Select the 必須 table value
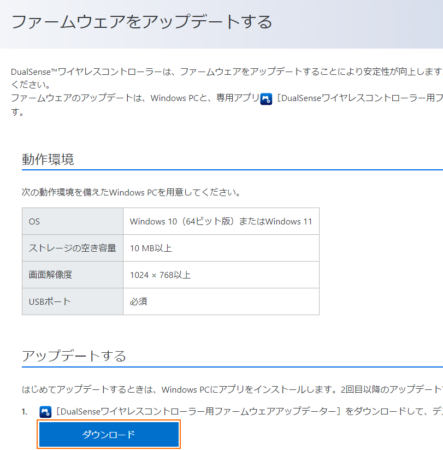Screen dimensions: 443x450 (x=138, y=302)
